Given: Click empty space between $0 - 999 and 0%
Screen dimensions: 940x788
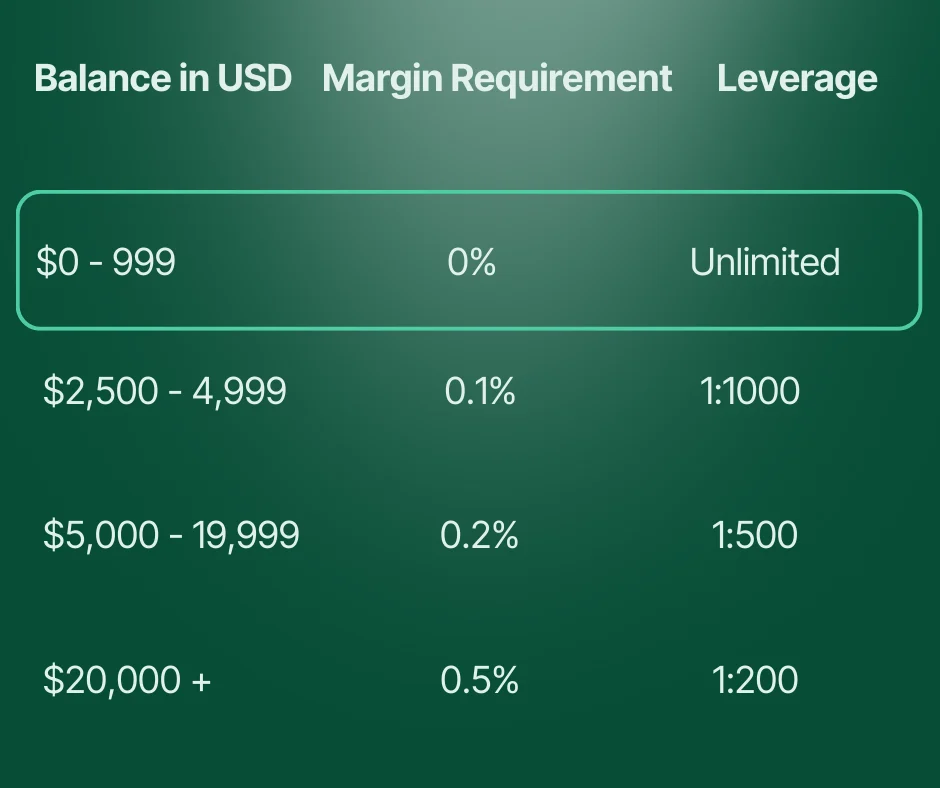Looking at the screenshot, I should tap(310, 262).
